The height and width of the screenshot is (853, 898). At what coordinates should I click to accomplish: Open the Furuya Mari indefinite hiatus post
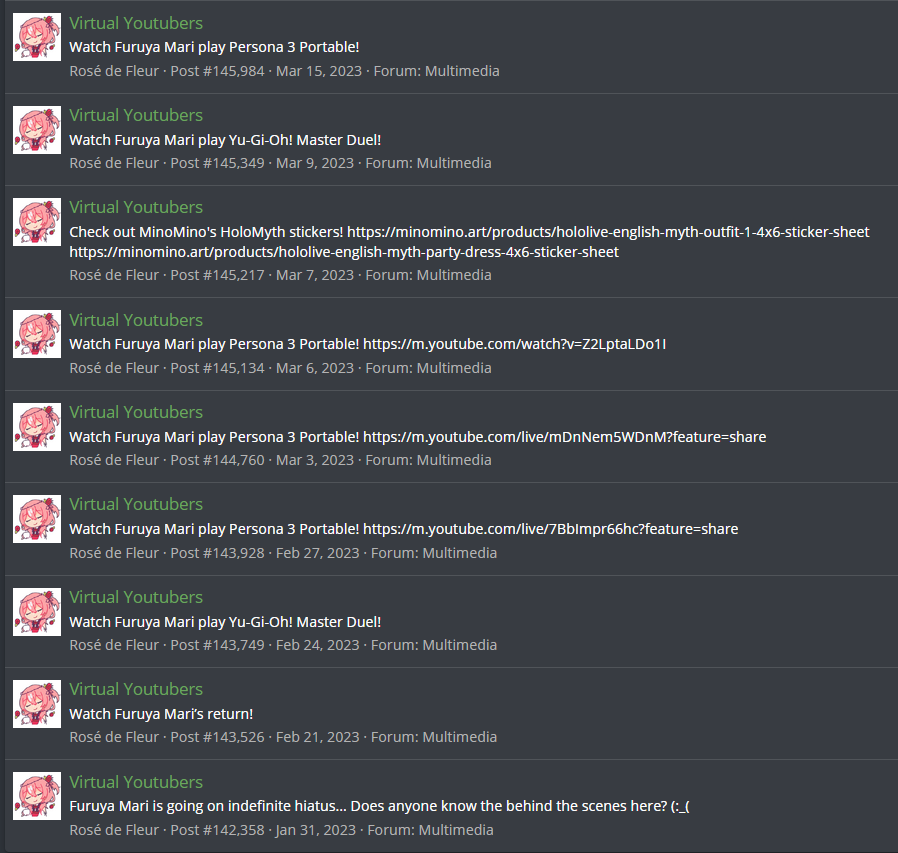[x=379, y=807]
